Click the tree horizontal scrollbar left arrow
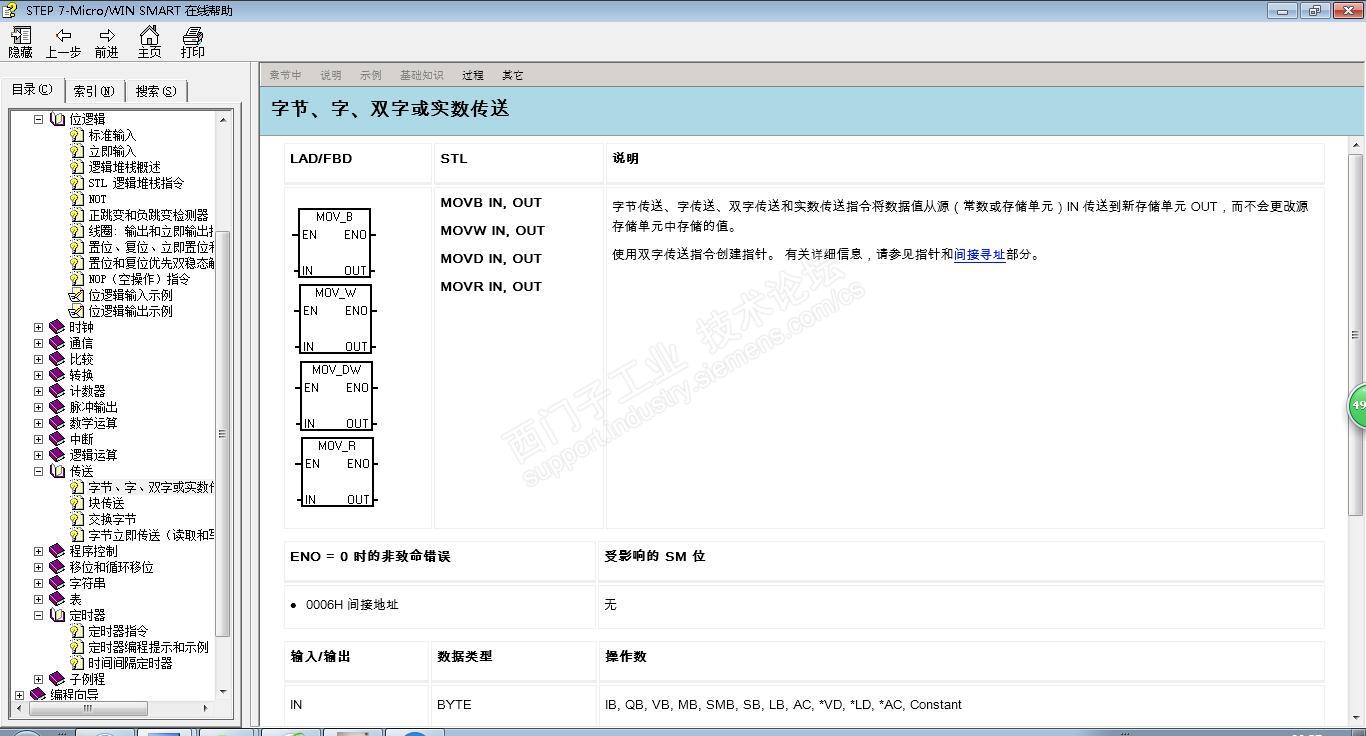The image size is (1366, 736). click(x=19, y=708)
